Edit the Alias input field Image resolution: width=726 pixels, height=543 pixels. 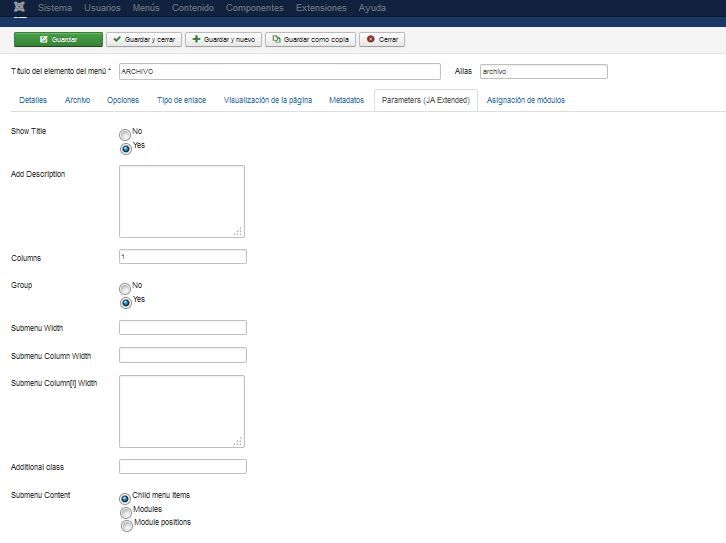[544, 71]
